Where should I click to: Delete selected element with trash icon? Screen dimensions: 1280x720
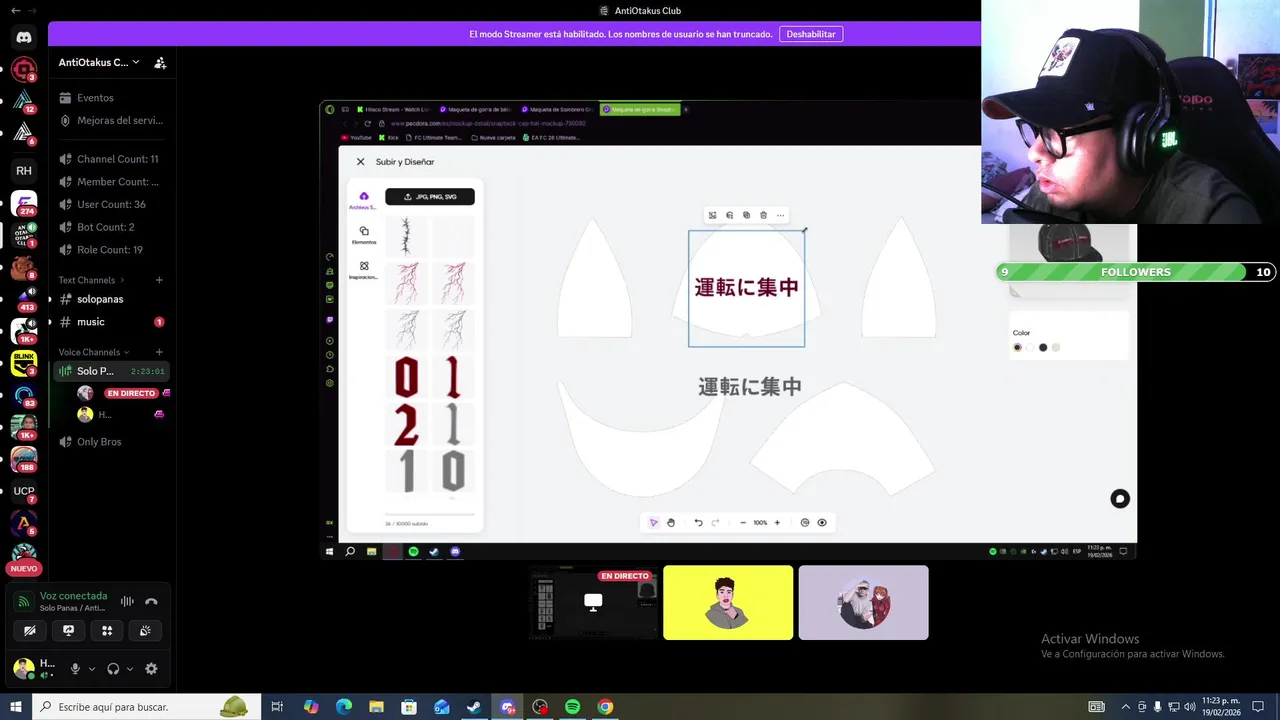point(763,215)
